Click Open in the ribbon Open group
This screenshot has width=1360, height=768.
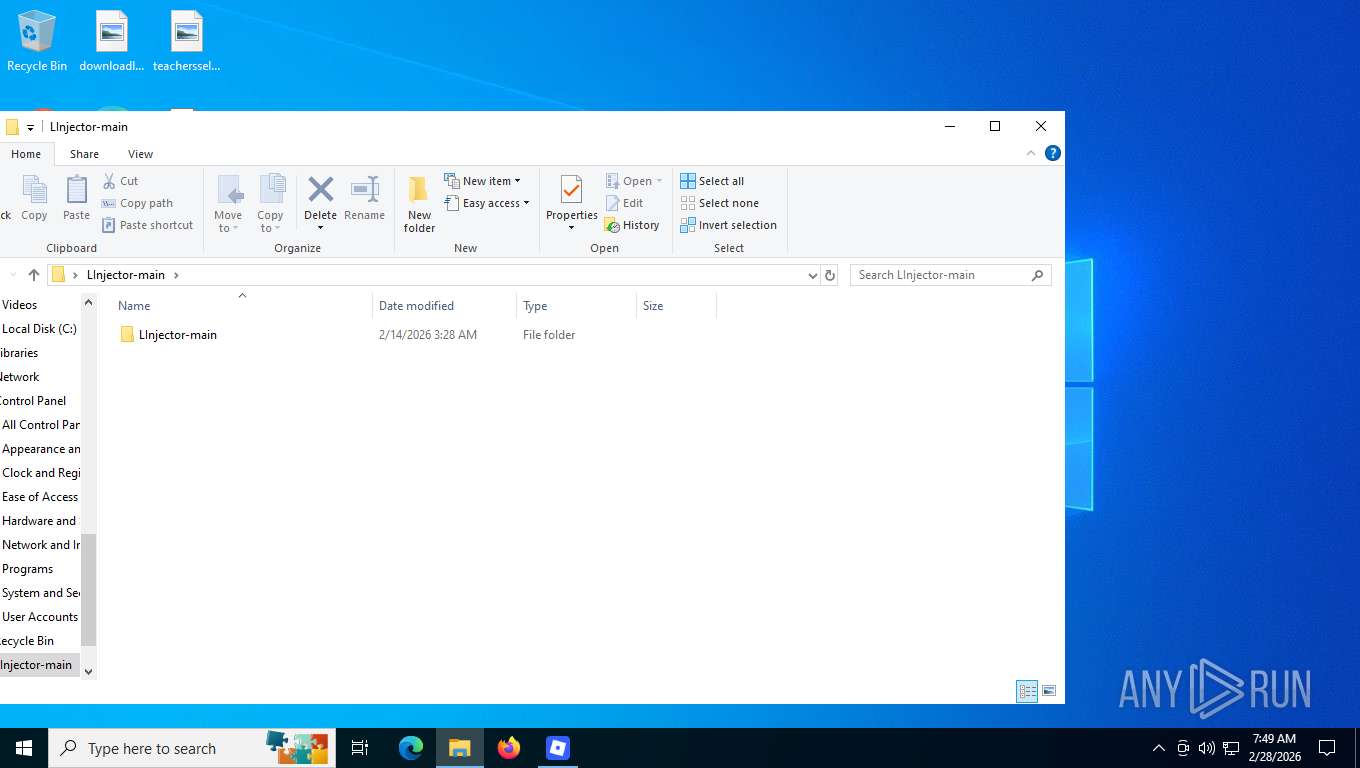(x=634, y=181)
